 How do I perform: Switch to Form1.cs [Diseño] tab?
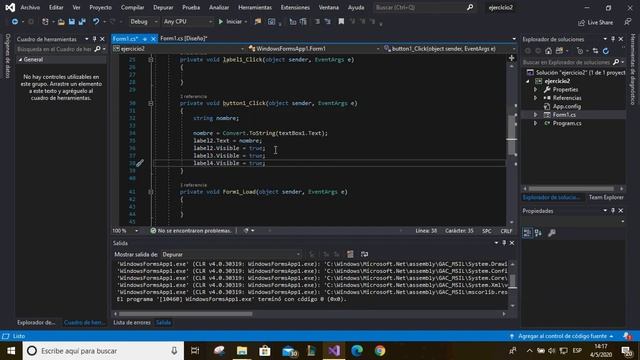tap(184, 38)
